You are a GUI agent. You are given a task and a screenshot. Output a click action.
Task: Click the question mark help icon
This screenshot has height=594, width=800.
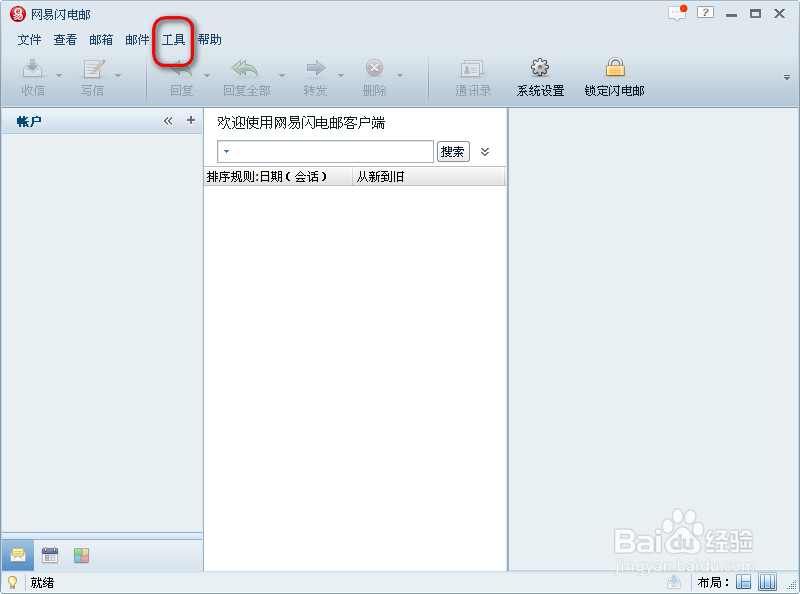pos(705,12)
